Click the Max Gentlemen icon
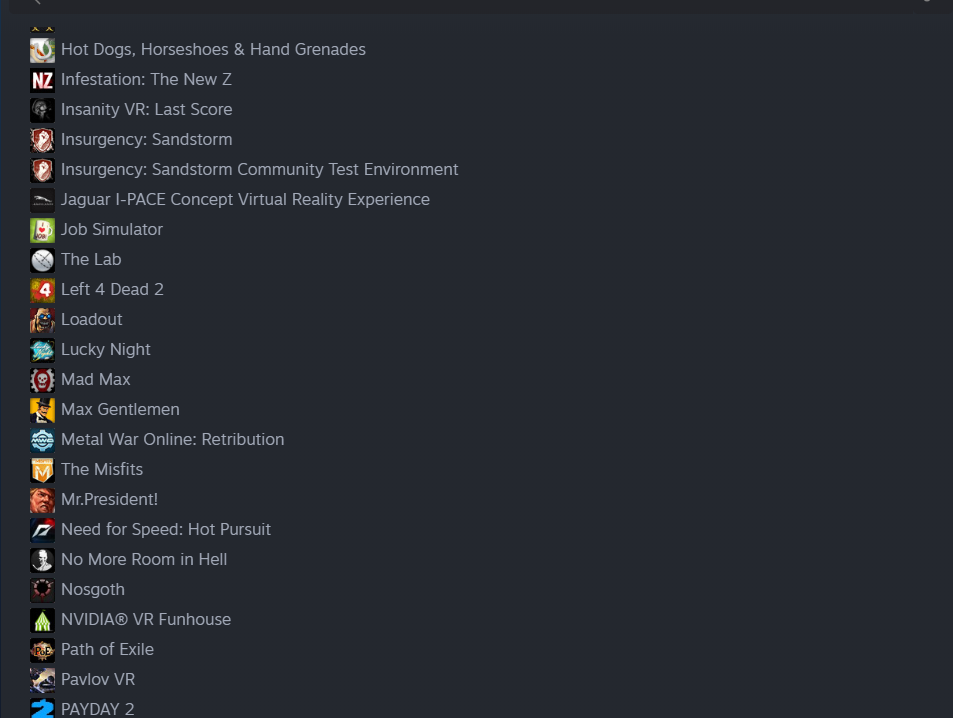The image size is (953, 718). coord(42,410)
